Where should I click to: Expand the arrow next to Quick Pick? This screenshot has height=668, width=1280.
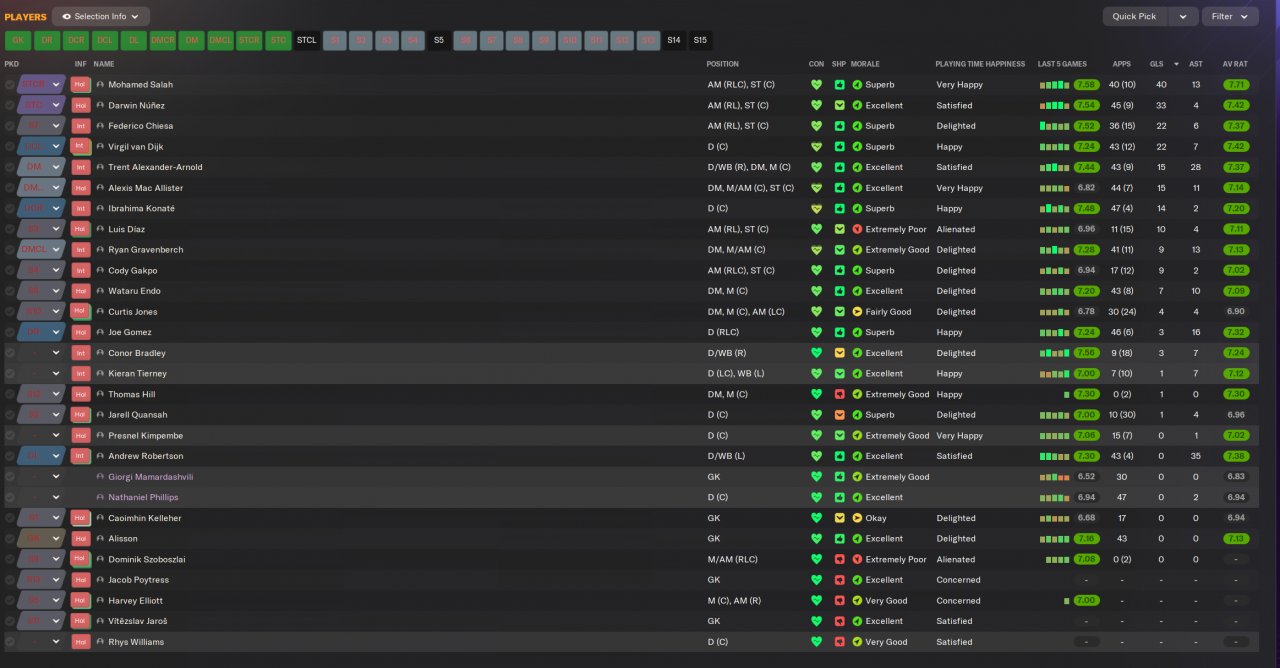[x=1183, y=16]
